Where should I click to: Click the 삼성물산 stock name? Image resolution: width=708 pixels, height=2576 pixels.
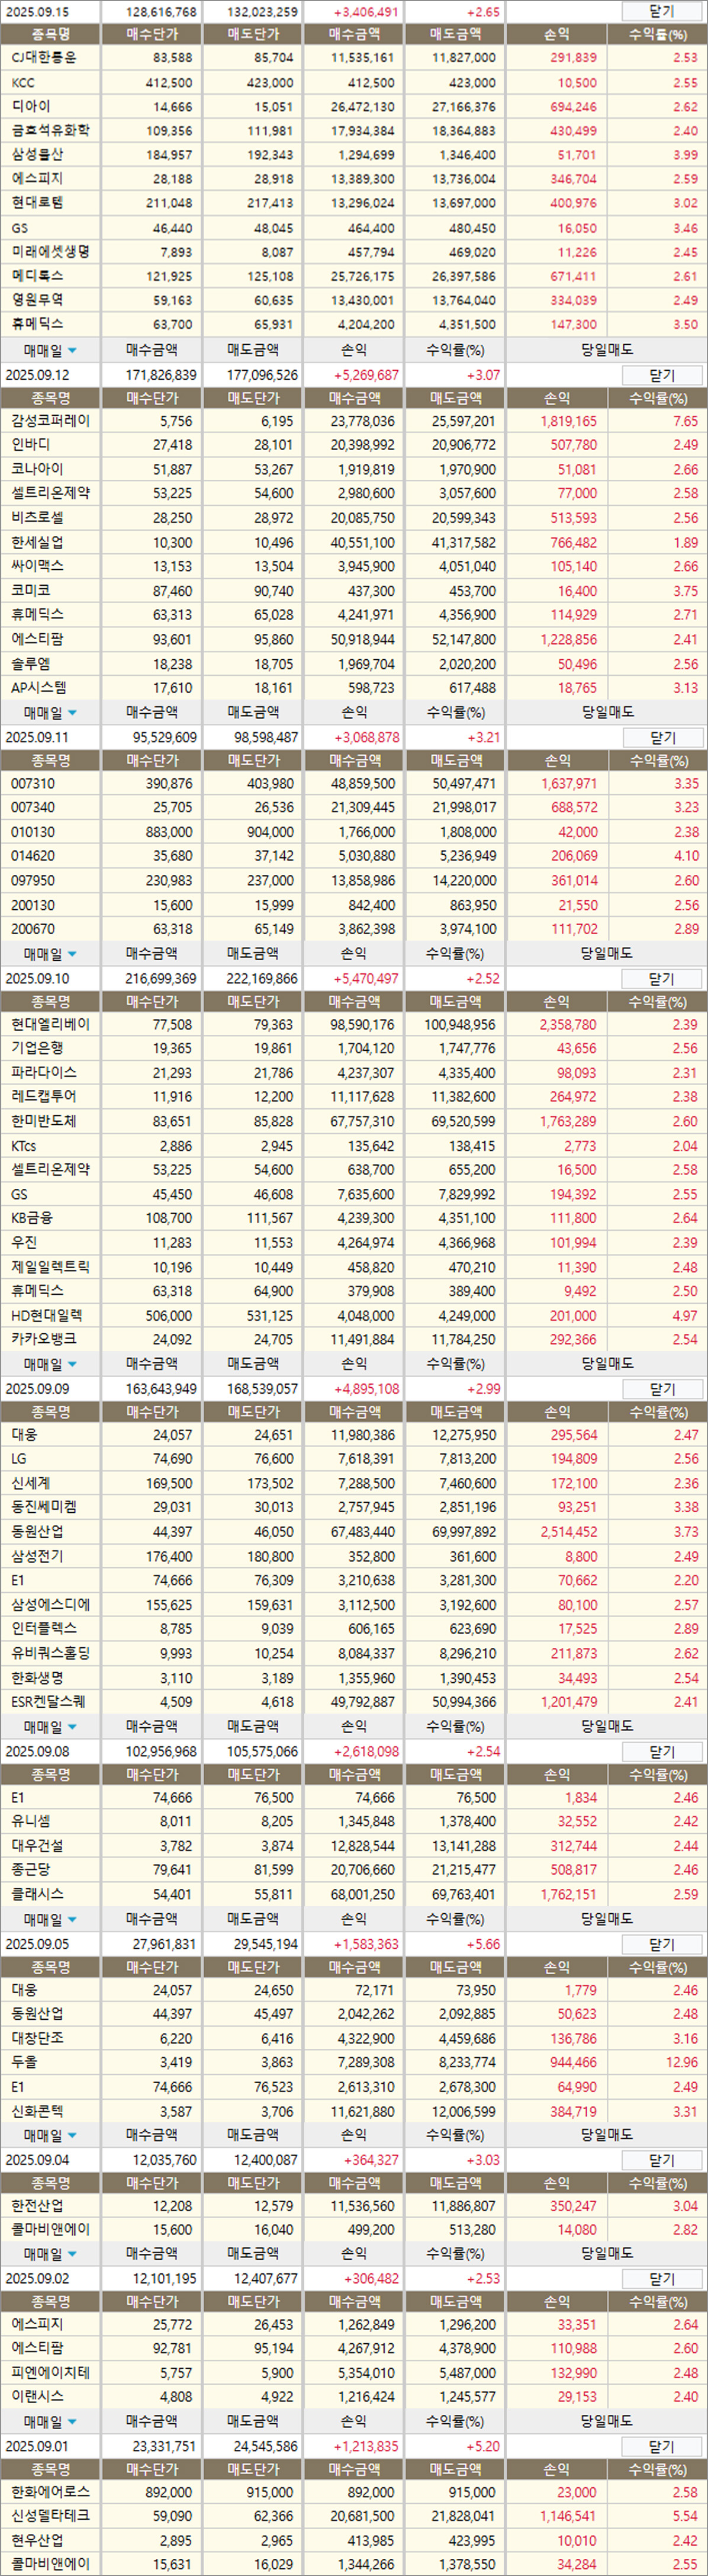click(x=37, y=155)
